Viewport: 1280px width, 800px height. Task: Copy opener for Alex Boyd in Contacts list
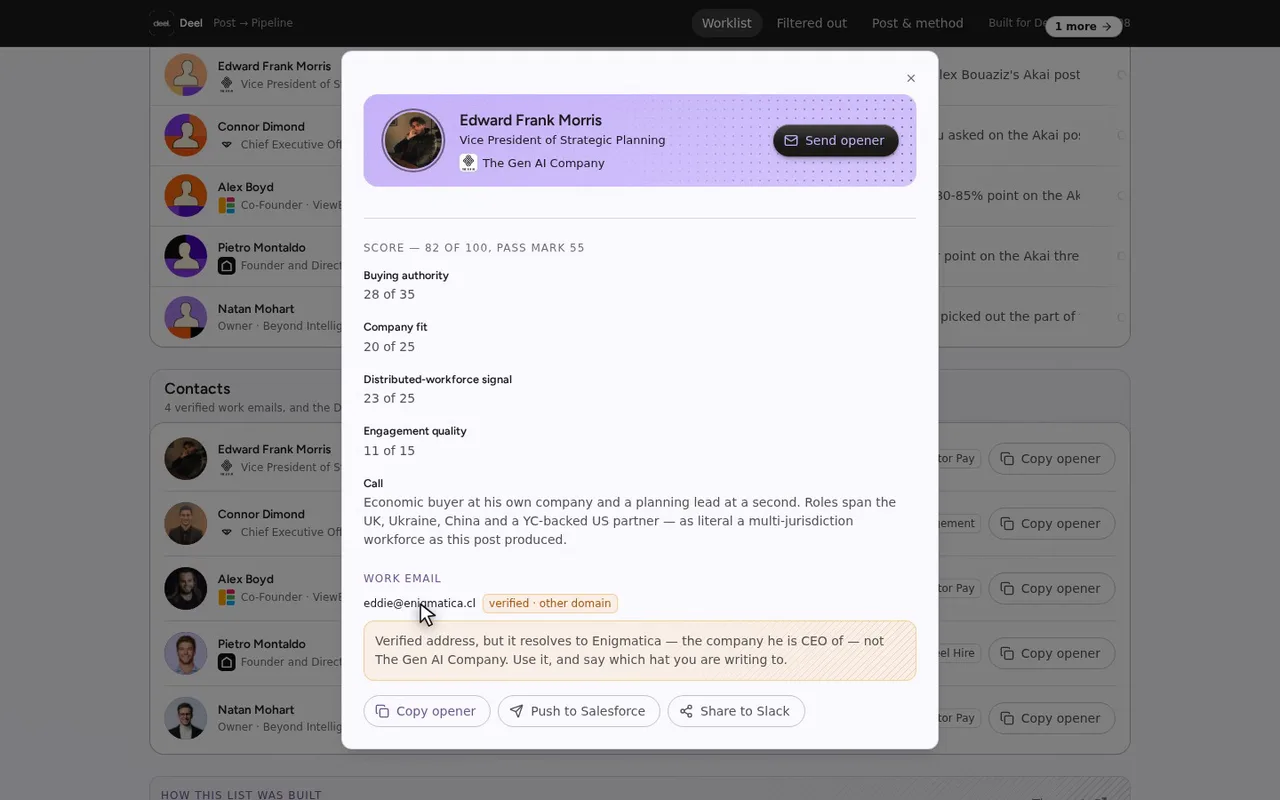click(1051, 588)
